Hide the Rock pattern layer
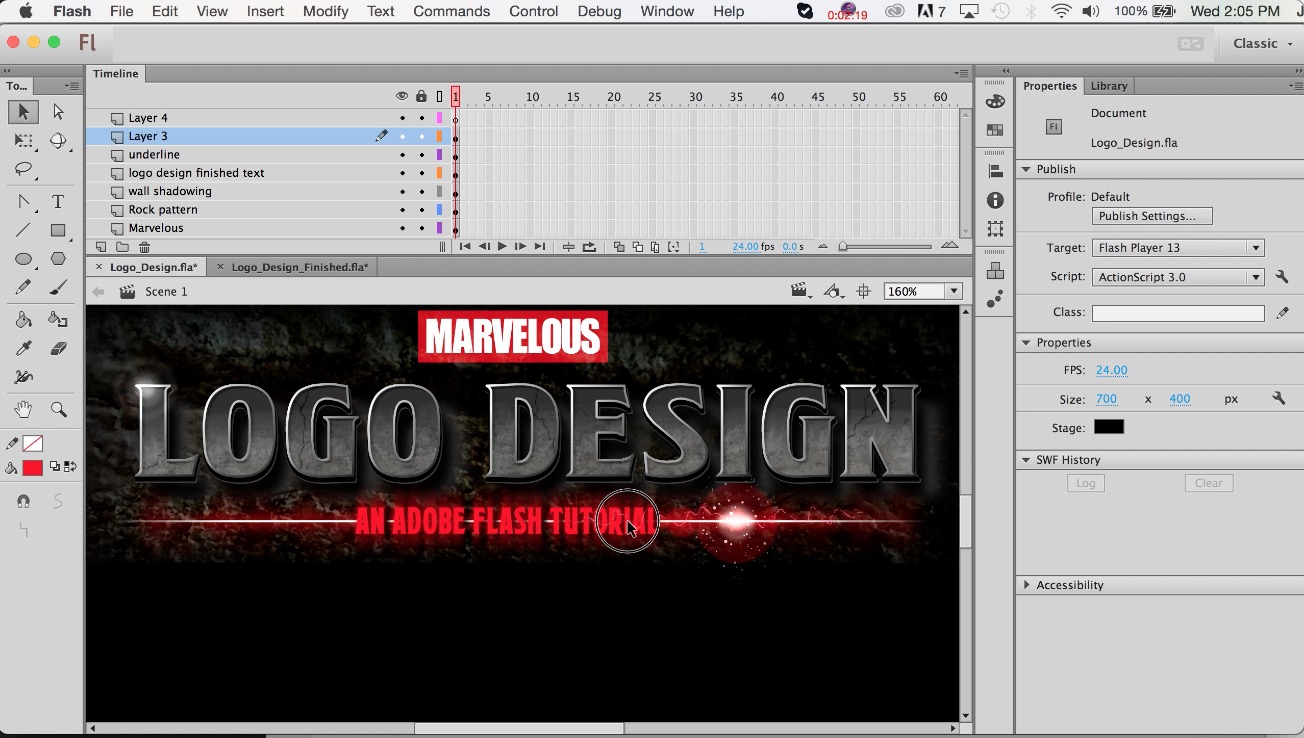This screenshot has height=738, width=1304. (401, 209)
